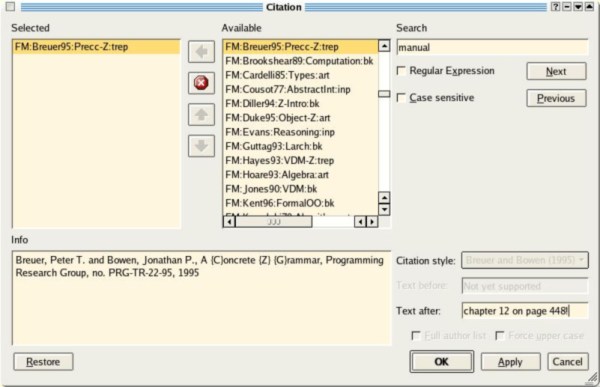Move selected citation up with arrow icon
The width and height of the screenshot is (600, 387).
(201, 114)
